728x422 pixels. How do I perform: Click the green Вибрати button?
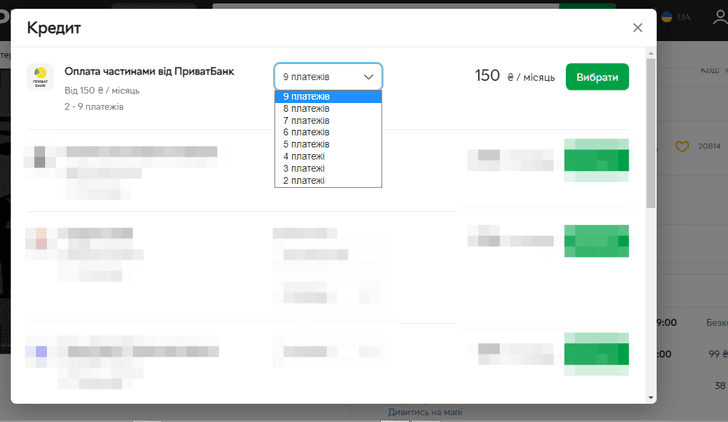coord(597,77)
